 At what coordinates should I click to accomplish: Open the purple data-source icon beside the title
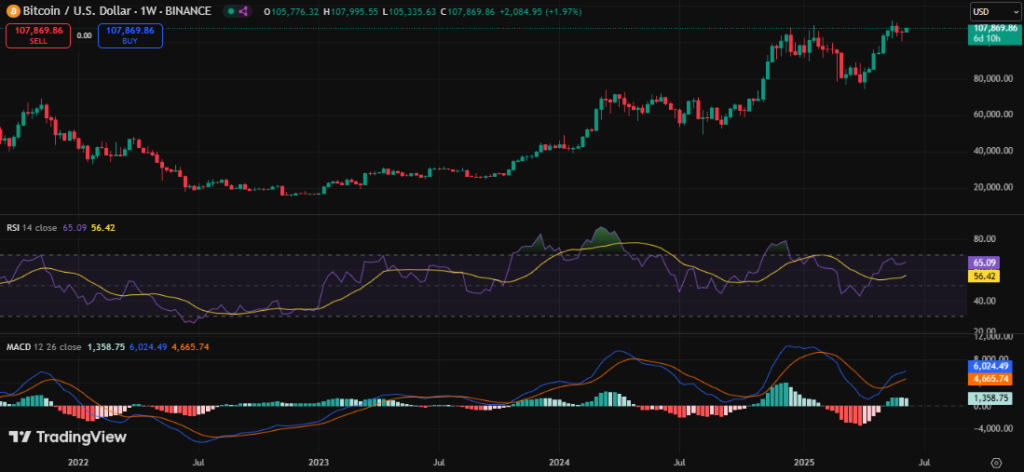[243, 11]
